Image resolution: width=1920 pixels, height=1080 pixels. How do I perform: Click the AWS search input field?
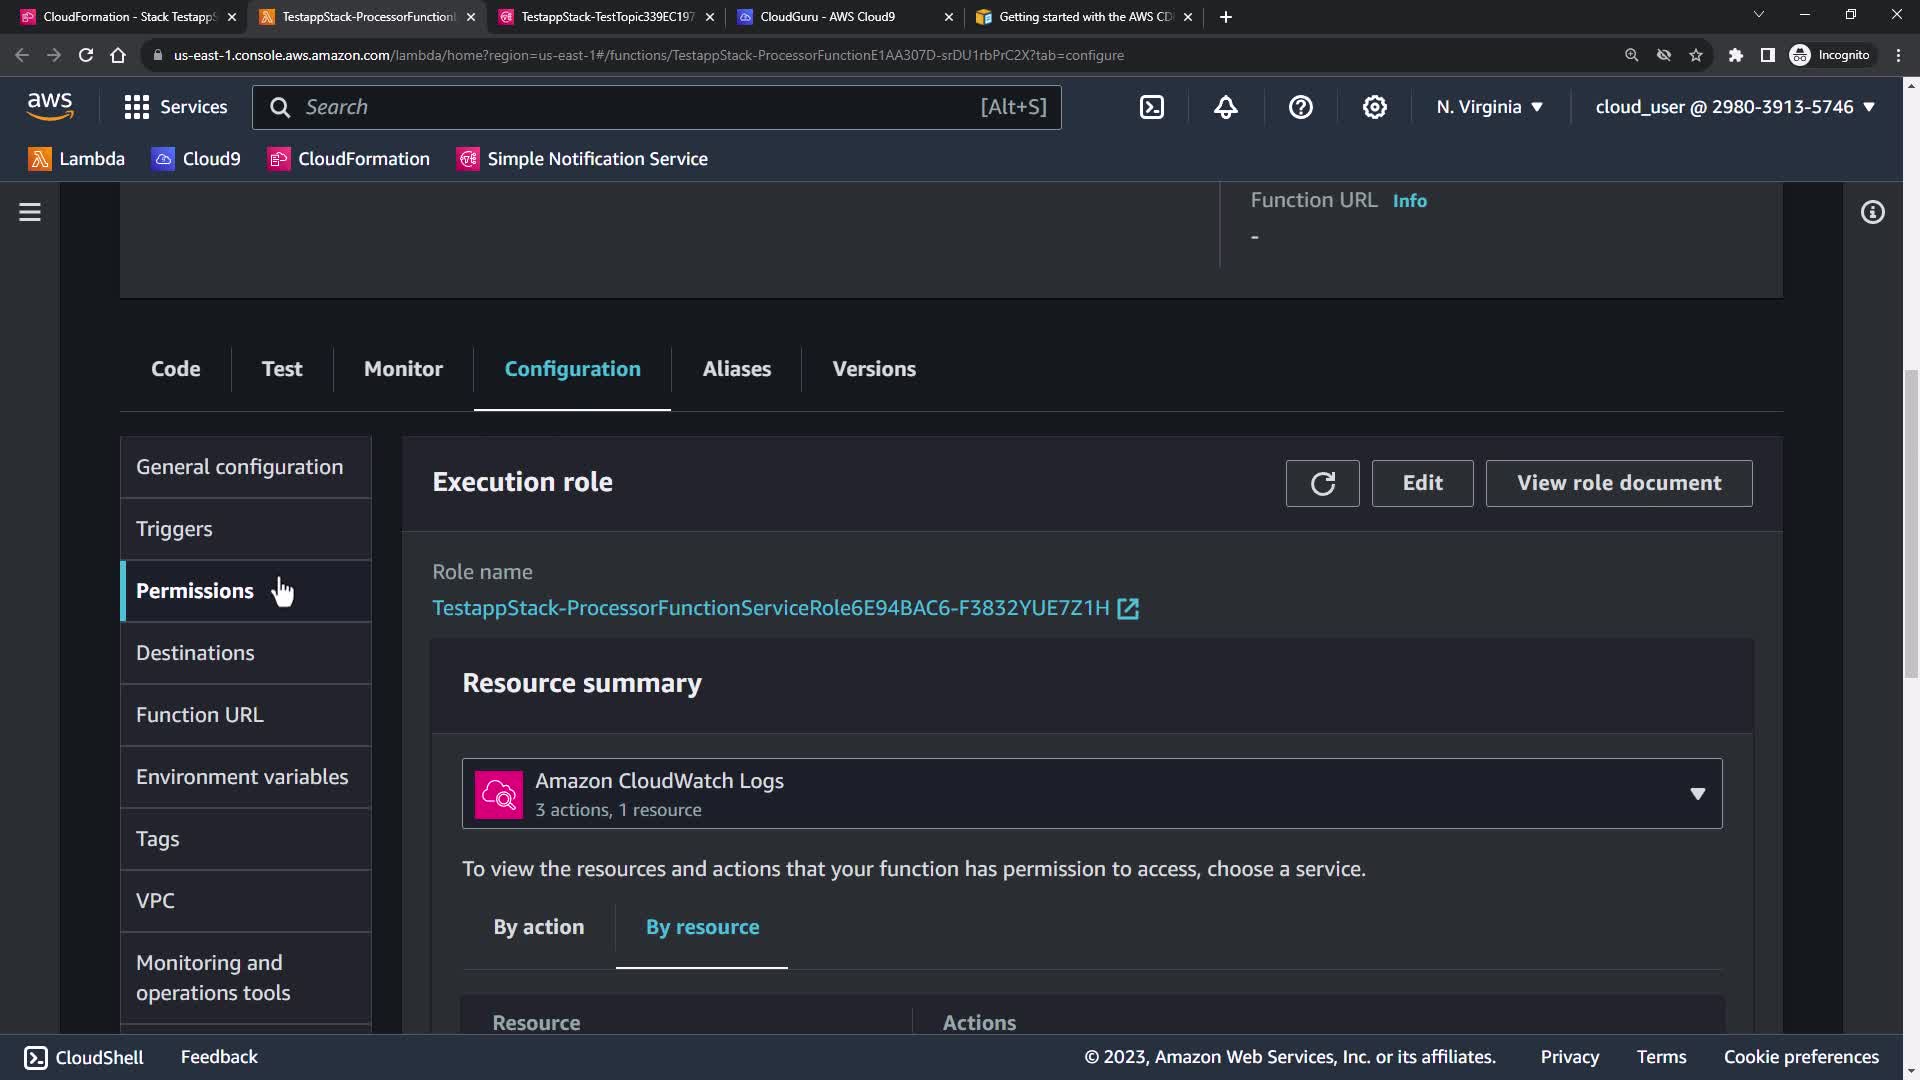[x=640, y=107]
